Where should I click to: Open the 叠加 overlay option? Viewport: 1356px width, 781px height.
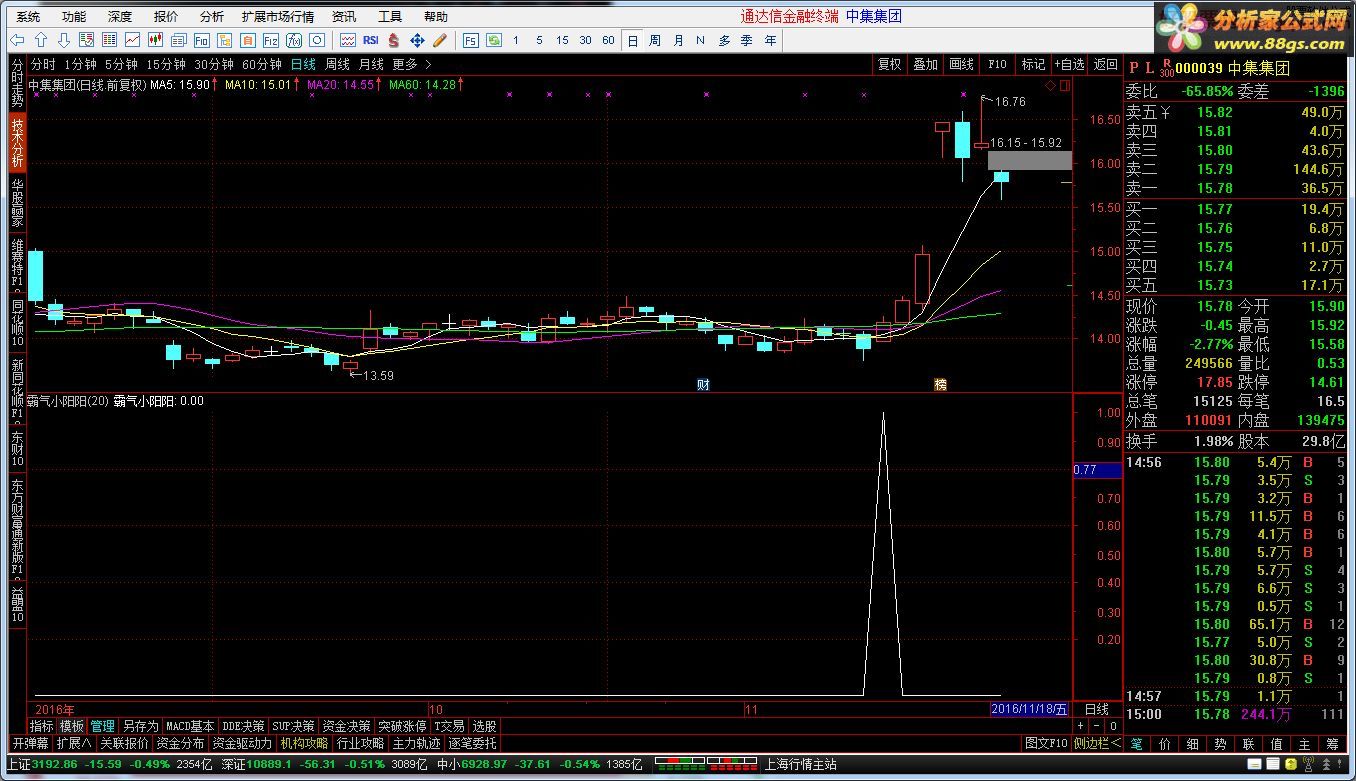925,64
